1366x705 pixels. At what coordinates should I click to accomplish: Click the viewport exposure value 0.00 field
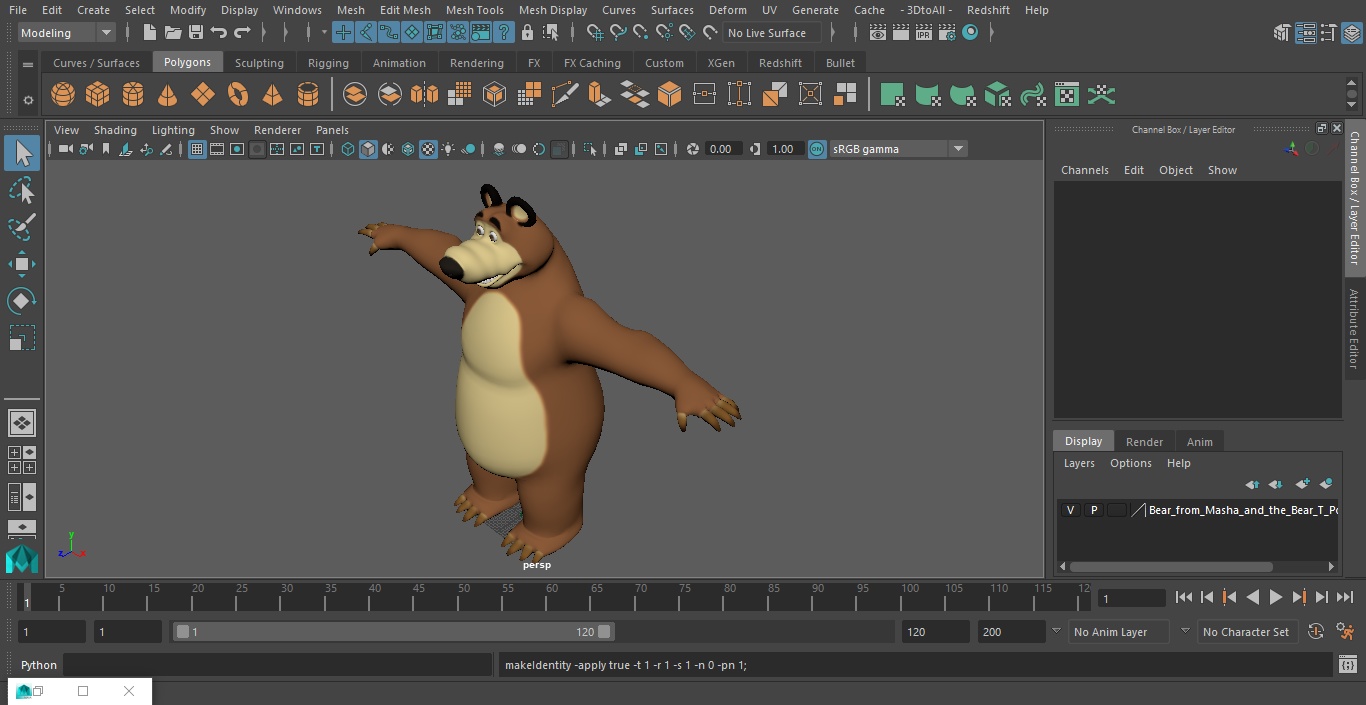[721, 149]
